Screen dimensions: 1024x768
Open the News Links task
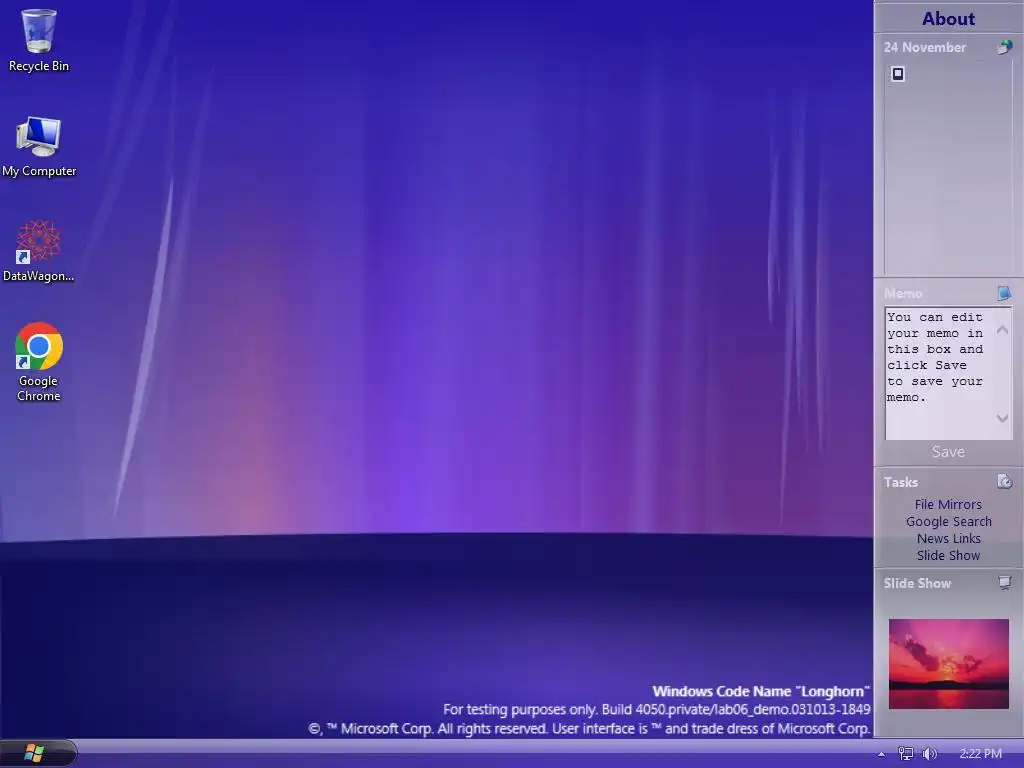(948, 538)
